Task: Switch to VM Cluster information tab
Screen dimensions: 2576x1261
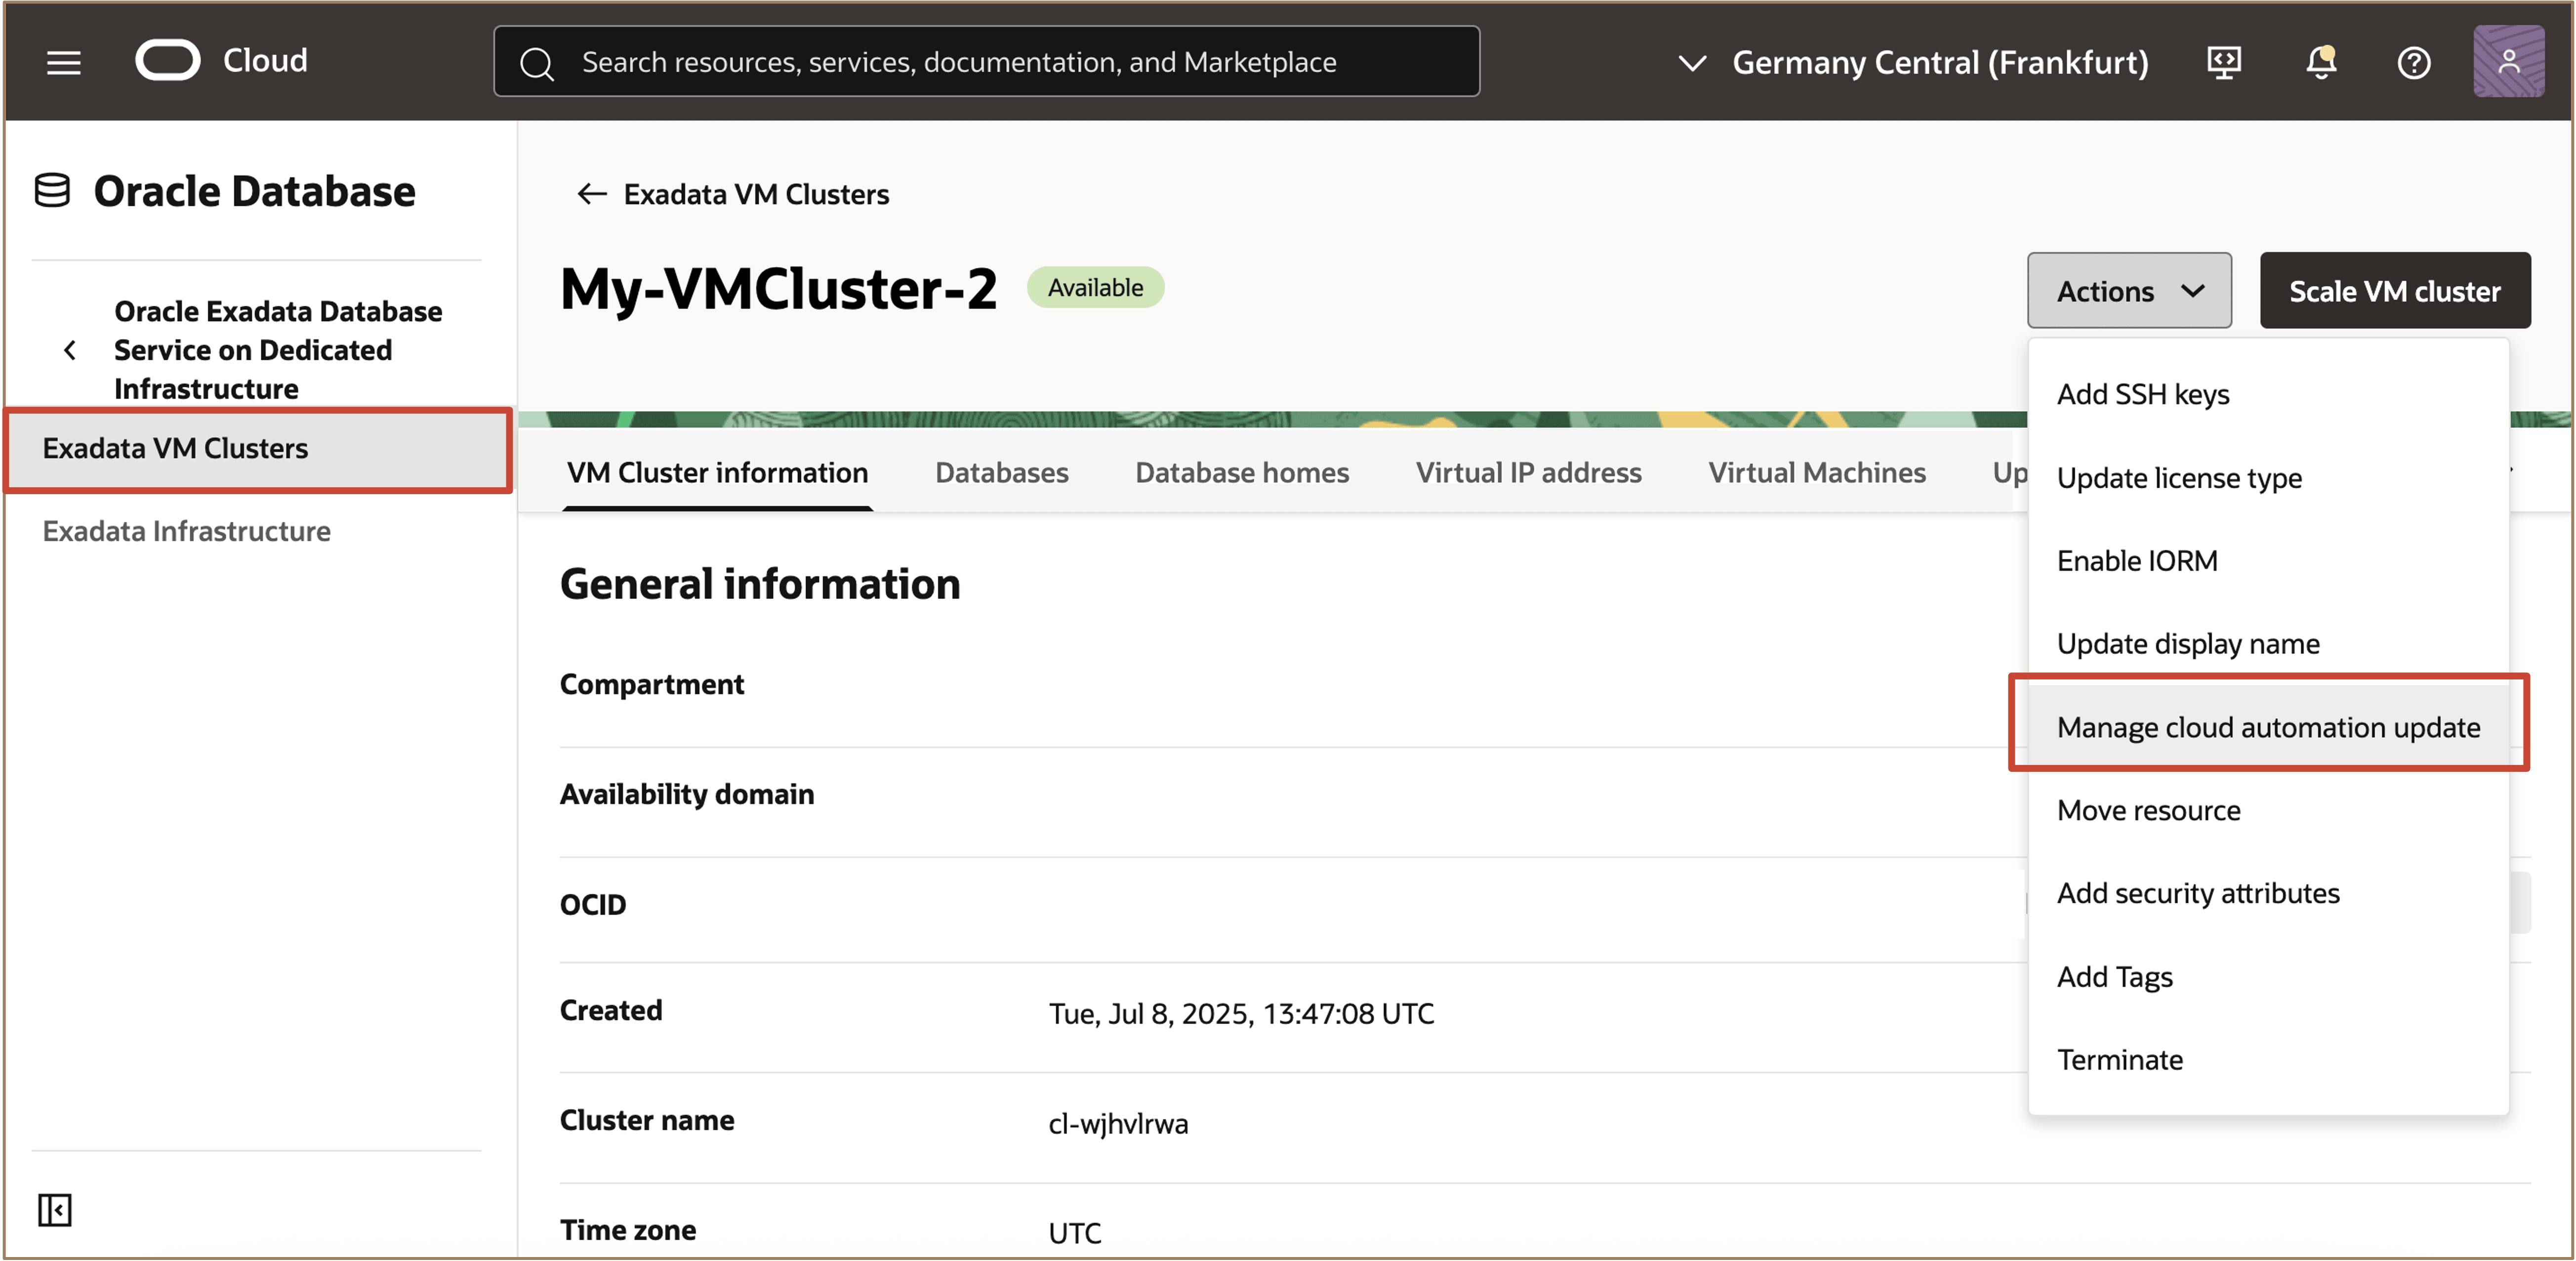Action: point(717,472)
